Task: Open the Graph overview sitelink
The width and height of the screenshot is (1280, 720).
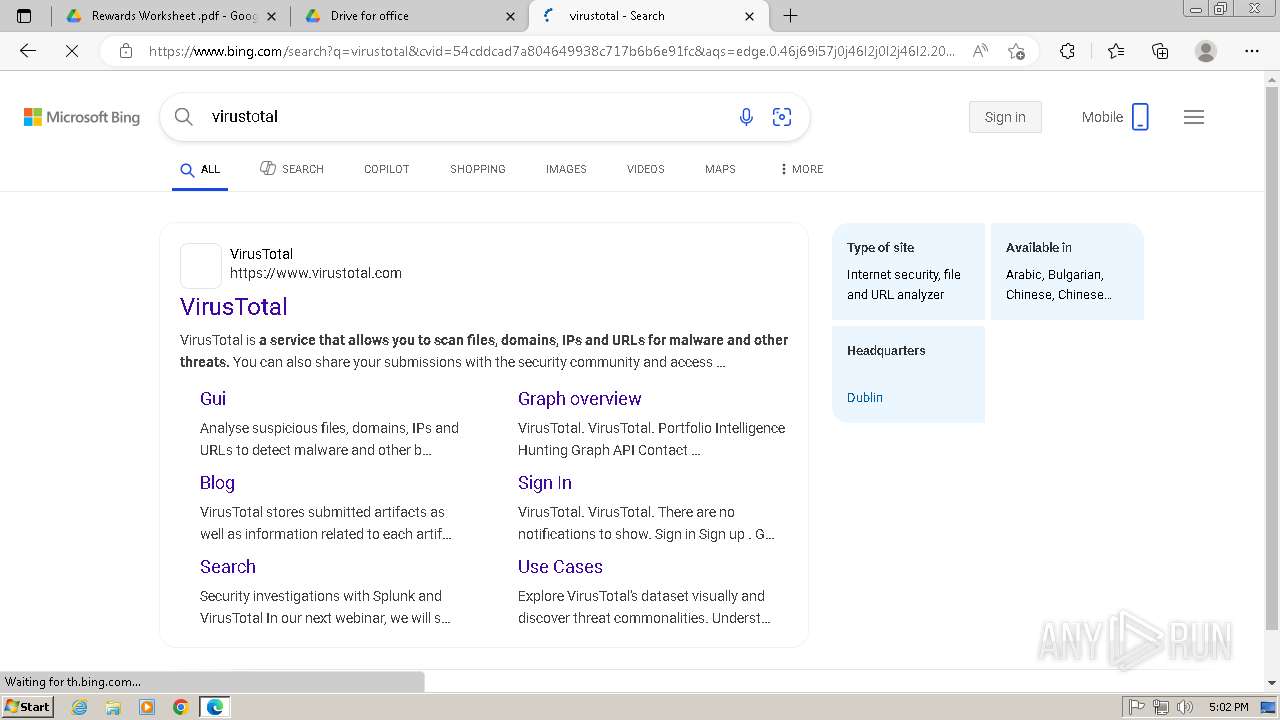Action: click(580, 399)
